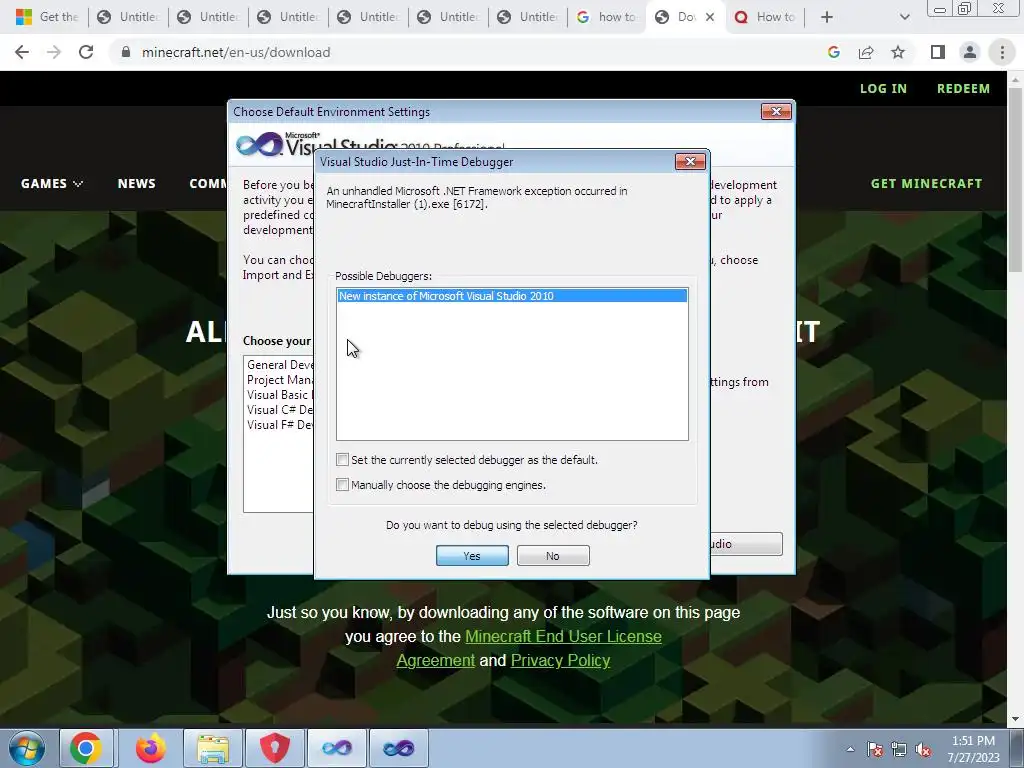Switch to the first 'Untitled' tab
Screen dimensions: 1024x768
128,17
